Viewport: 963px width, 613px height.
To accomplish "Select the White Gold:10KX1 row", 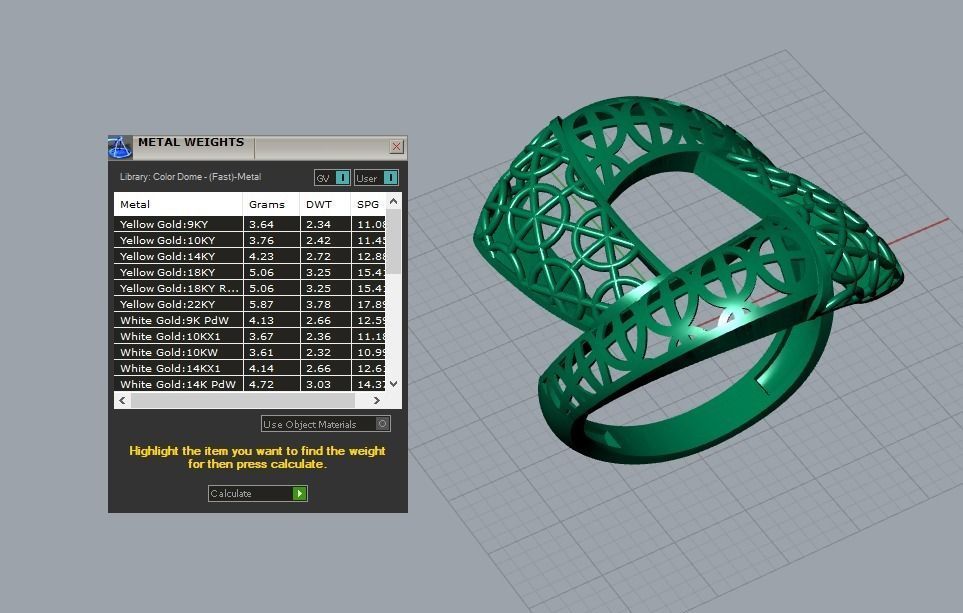I will click(249, 336).
